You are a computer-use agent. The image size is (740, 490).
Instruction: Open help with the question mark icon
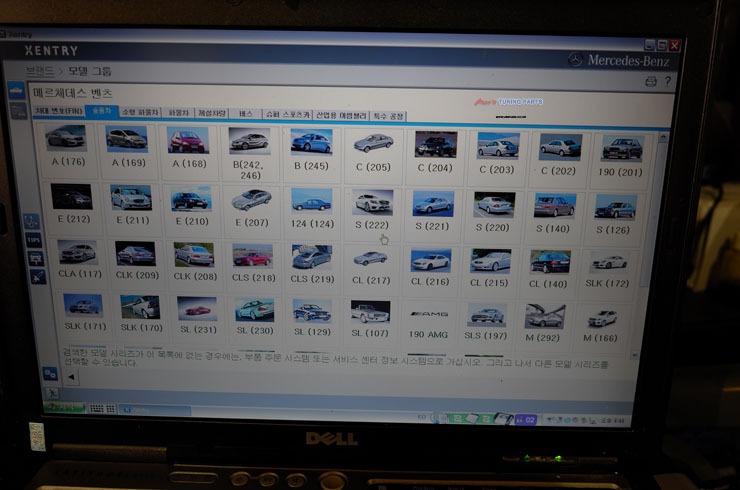pyautogui.click(x=668, y=81)
